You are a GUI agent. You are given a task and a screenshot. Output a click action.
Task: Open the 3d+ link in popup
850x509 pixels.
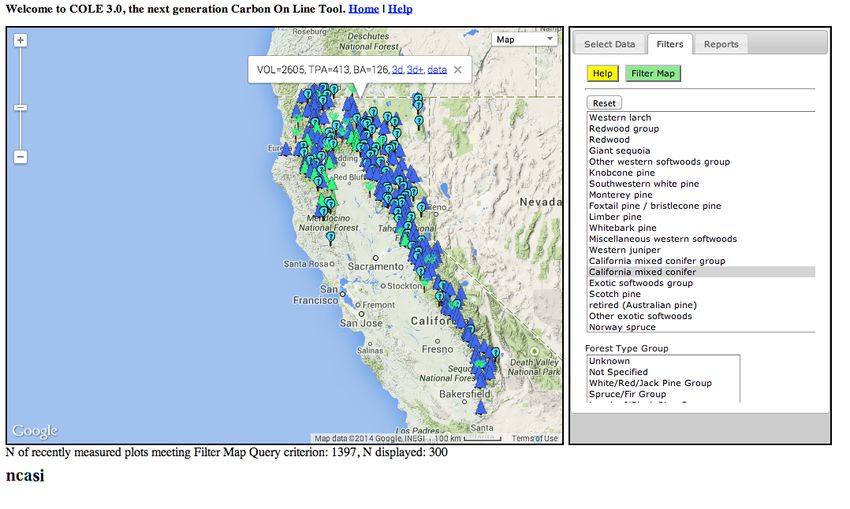415,69
